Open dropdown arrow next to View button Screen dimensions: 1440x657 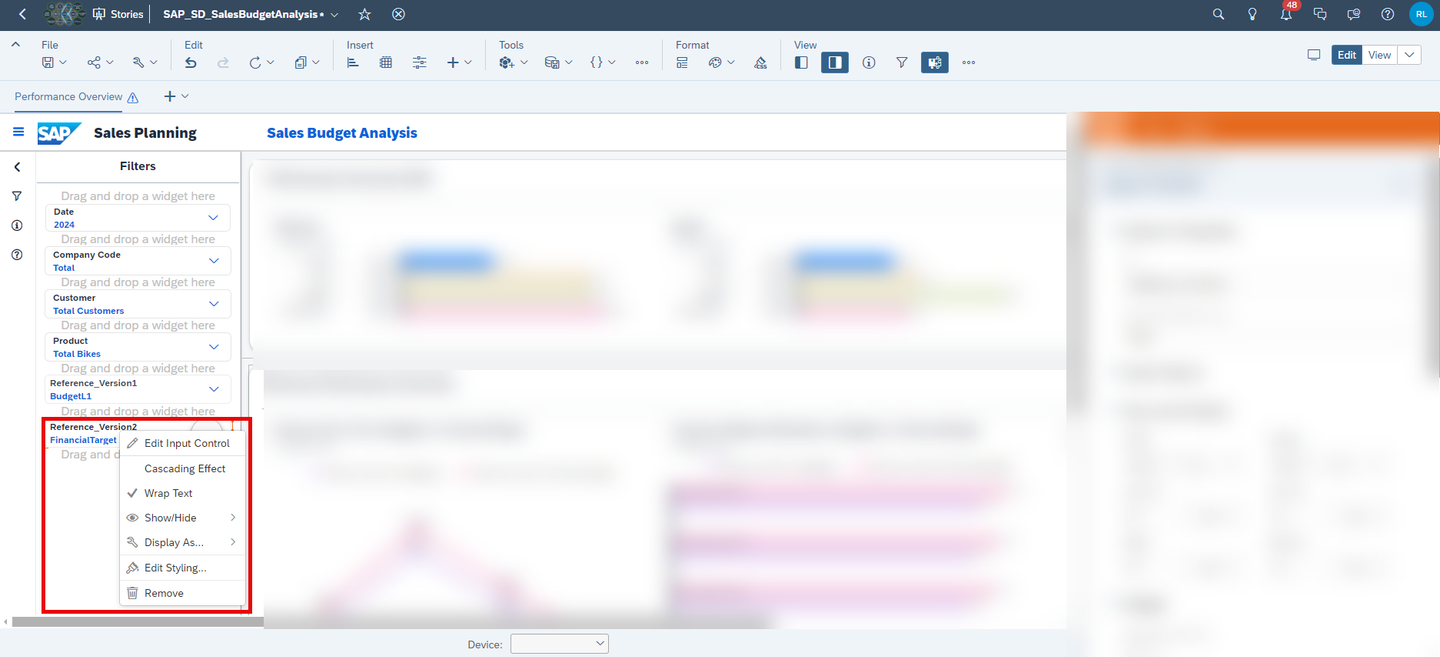click(1409, 55)
